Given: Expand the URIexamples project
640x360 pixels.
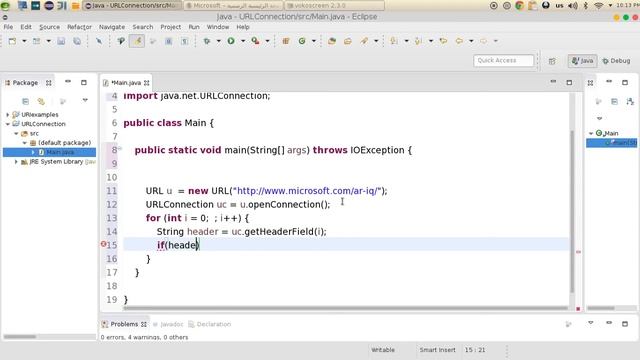Looking at the screenshot, I should tap(8, 115).
